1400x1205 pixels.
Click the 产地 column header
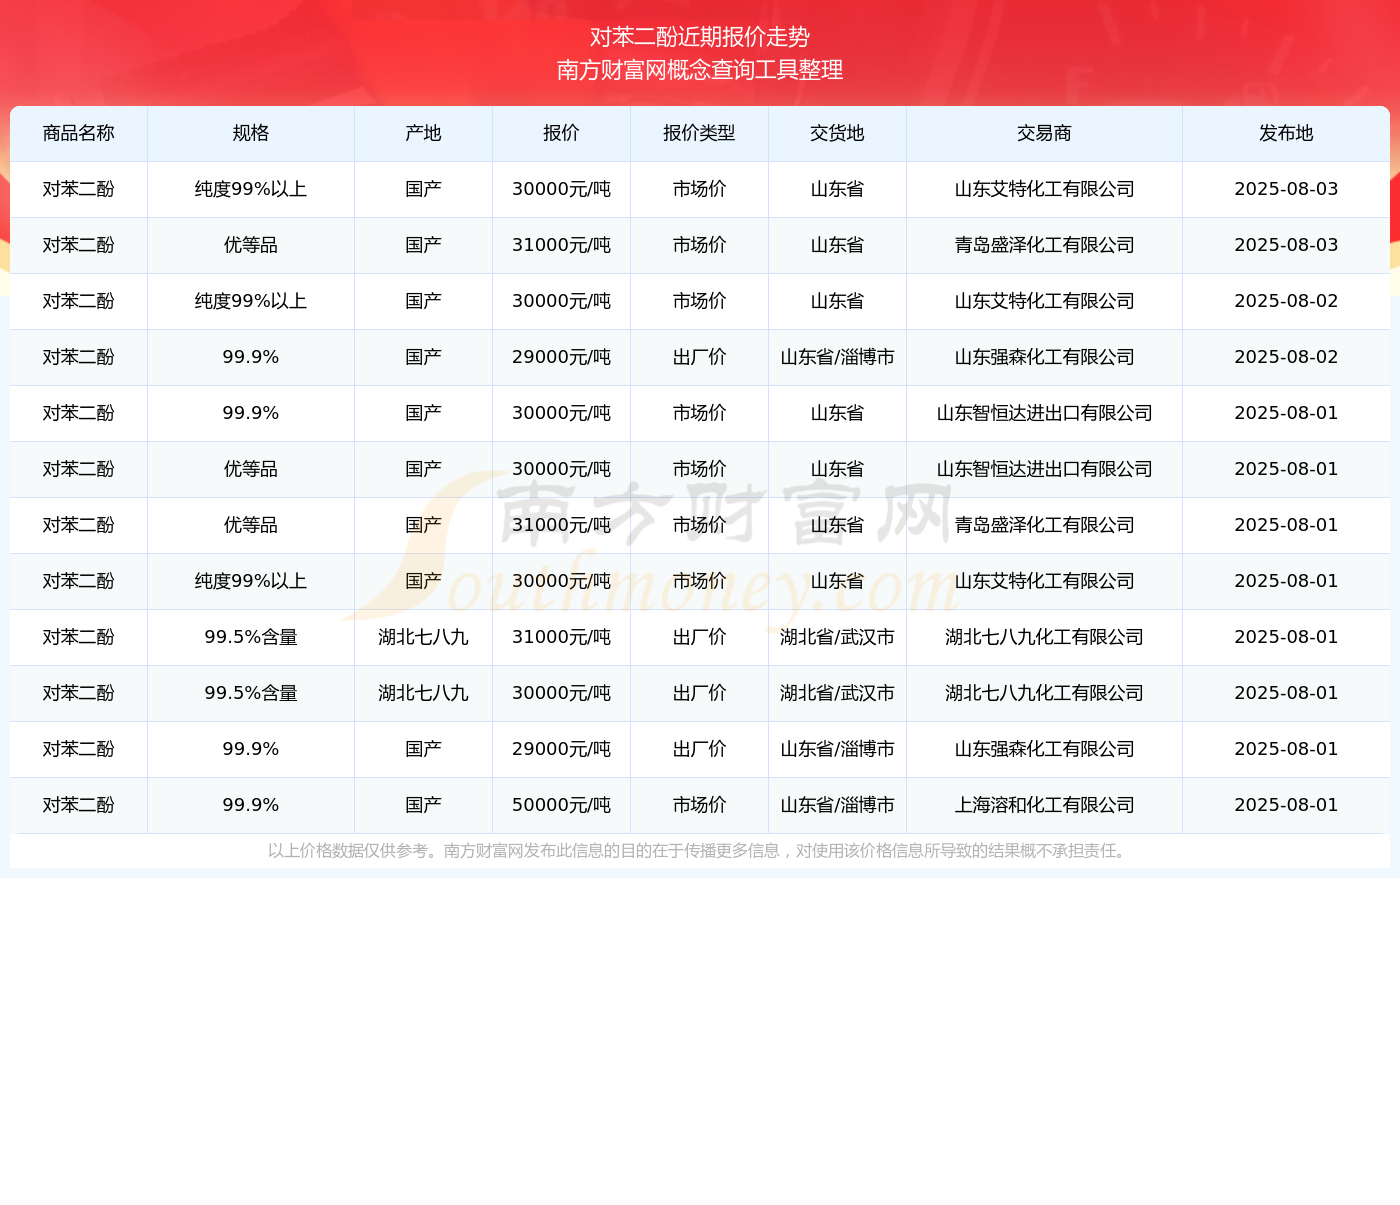pos(424,133)
